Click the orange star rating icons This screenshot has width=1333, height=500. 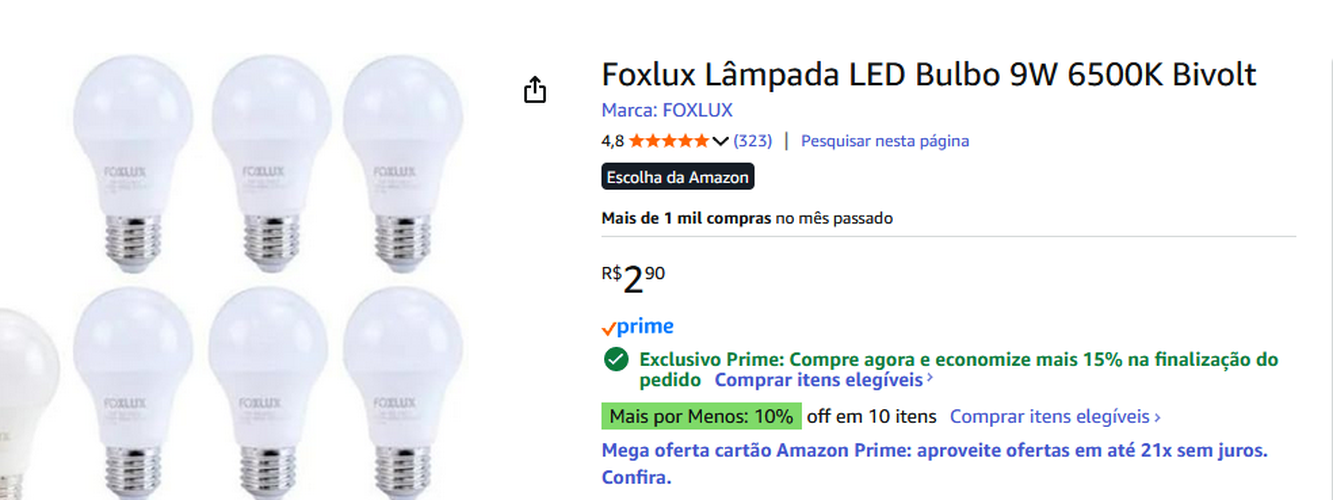pyautogui.click(x=669, y=141)
